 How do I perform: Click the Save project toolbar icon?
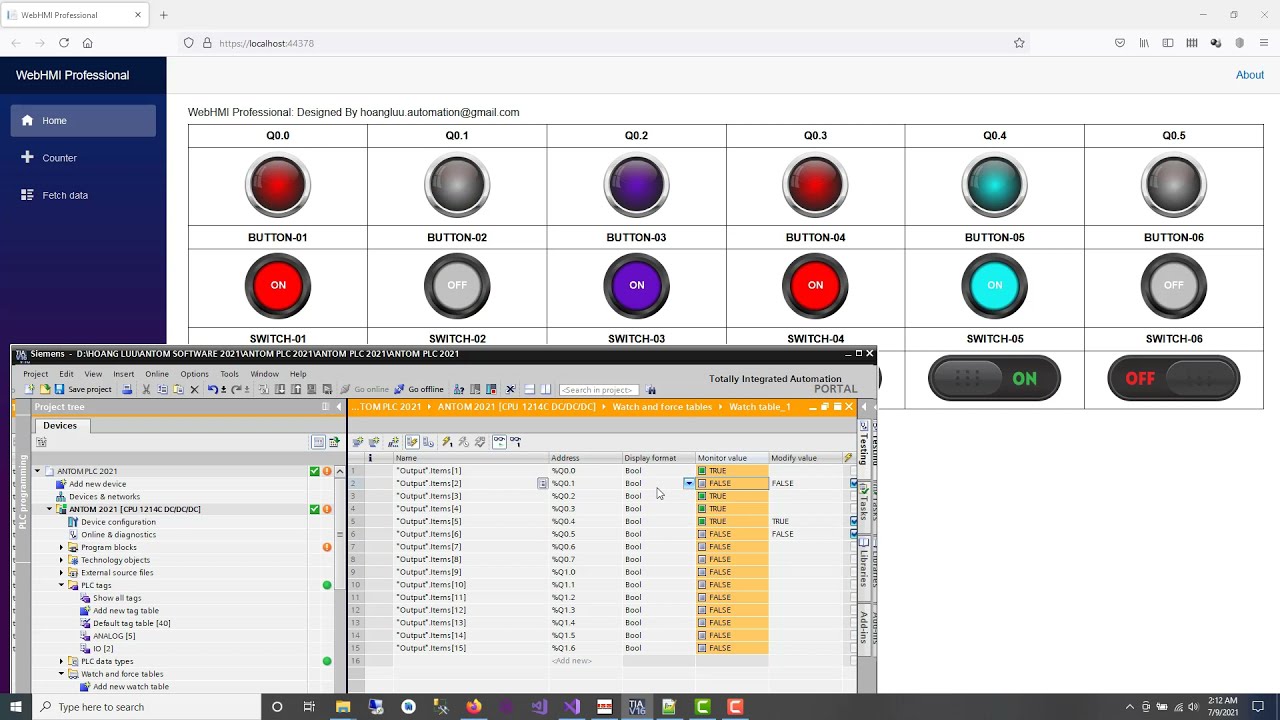point(60,389)
